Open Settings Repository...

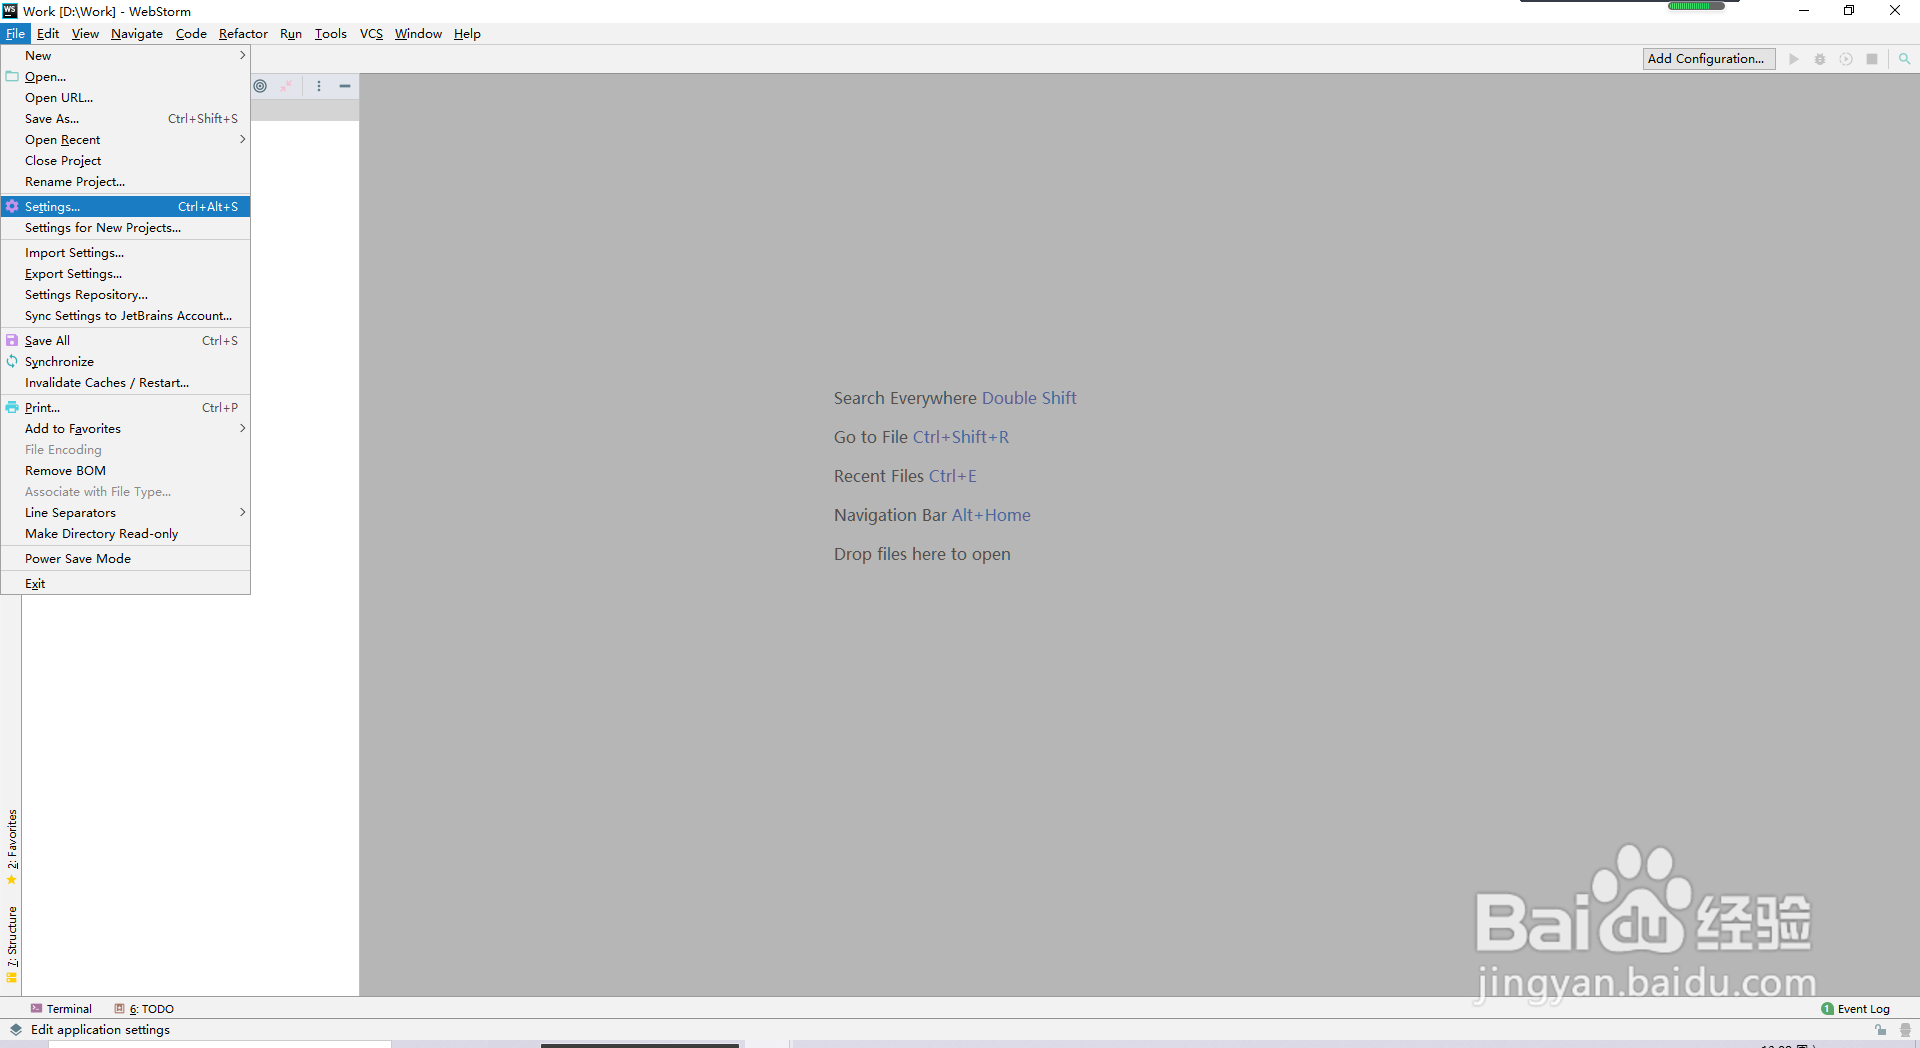[x=125, y=295]
